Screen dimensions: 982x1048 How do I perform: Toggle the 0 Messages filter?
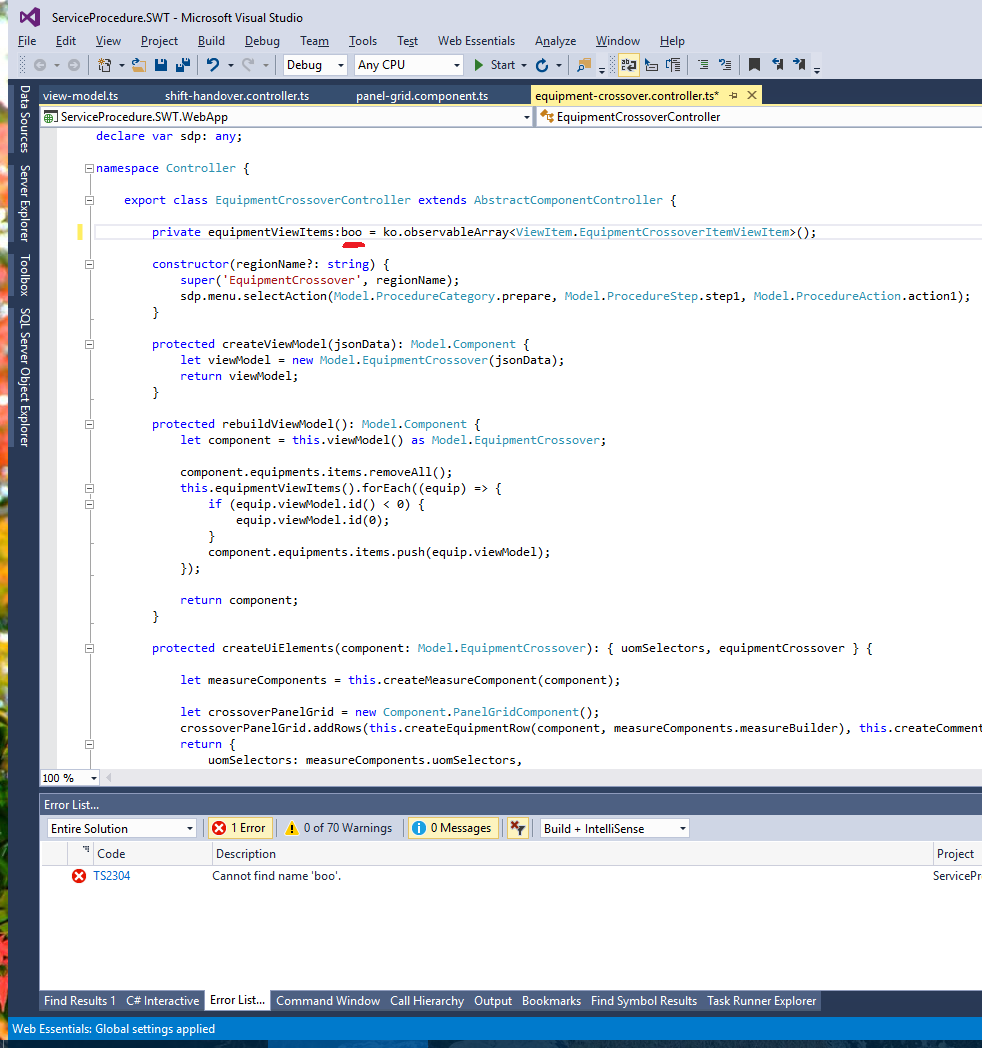[x=453, y=828]
